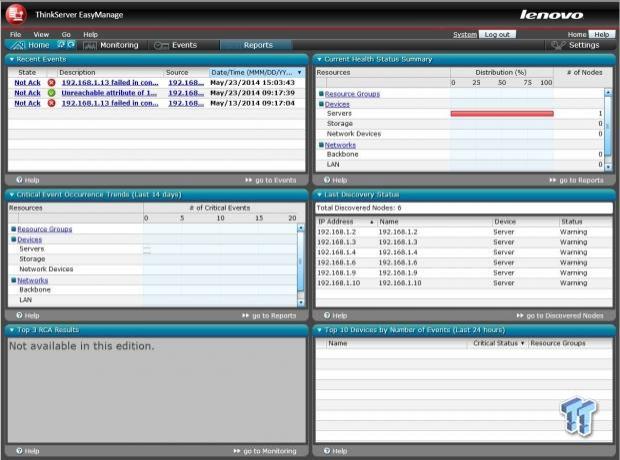Select the 192.168.1.2 IP address cell
This screenshot has width=620, height=460.
pyautogui.click(x=336, y=232)
